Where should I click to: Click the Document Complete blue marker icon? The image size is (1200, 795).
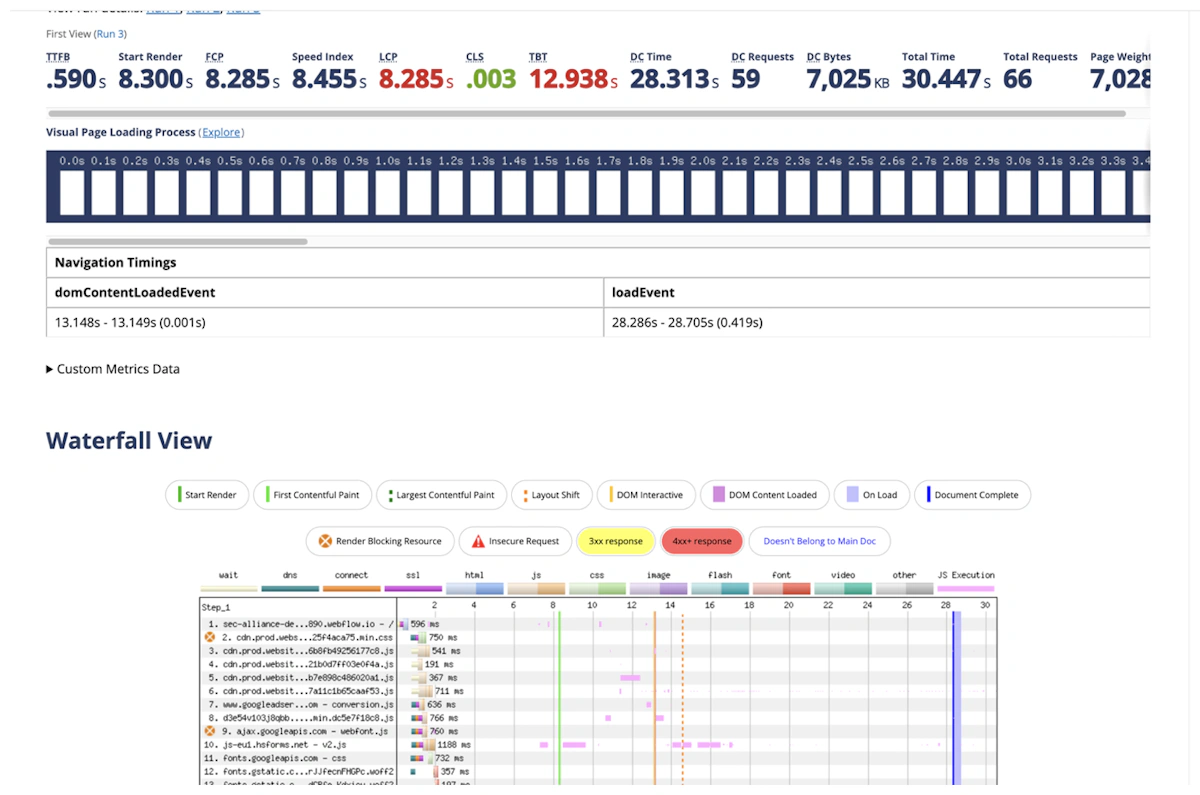928,494
